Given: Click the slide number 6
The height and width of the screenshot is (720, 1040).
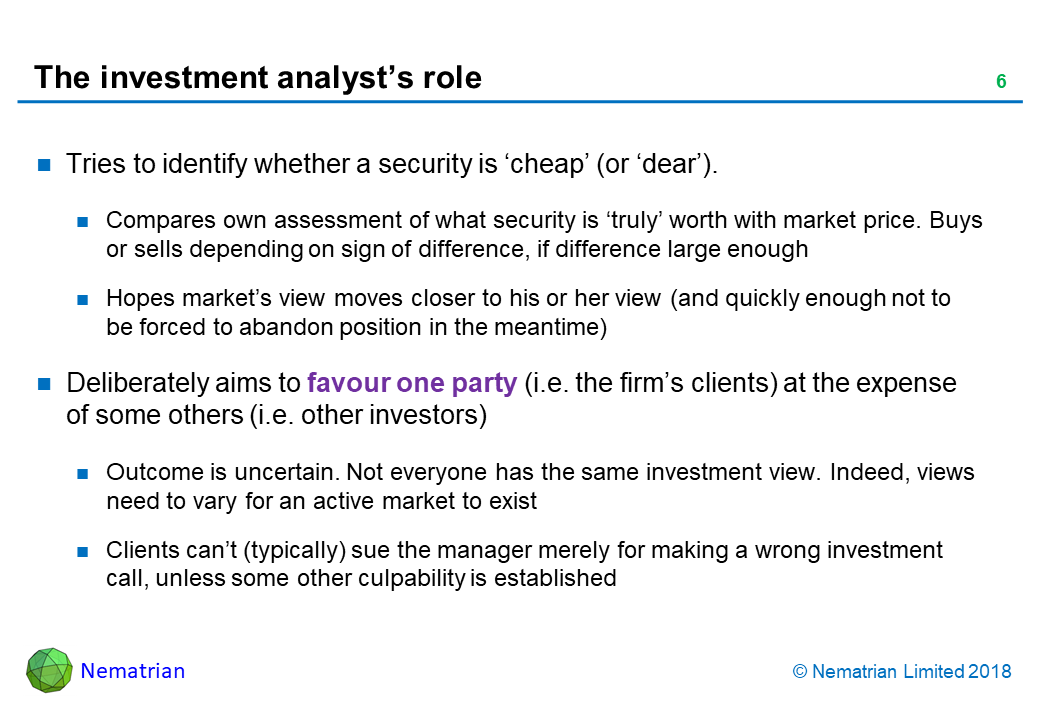Looking at the screenshot, I should point(1000,82).
